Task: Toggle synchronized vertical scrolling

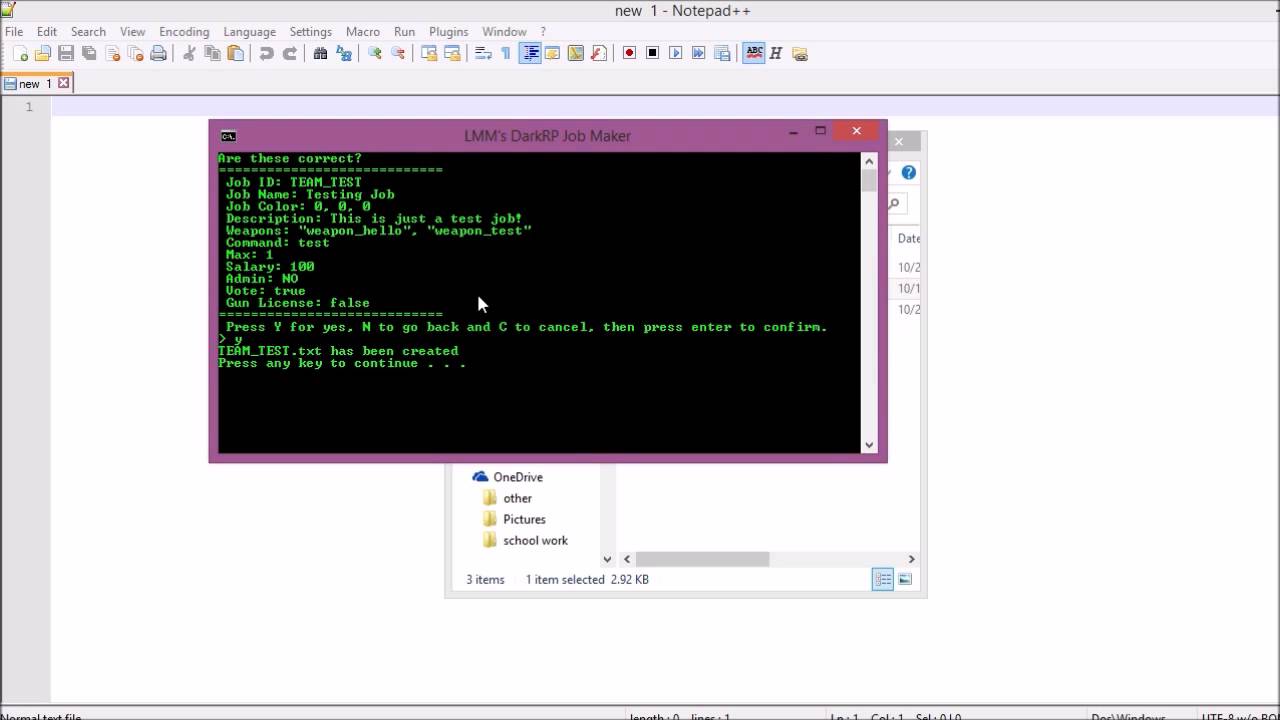Action: coord(429,54)
